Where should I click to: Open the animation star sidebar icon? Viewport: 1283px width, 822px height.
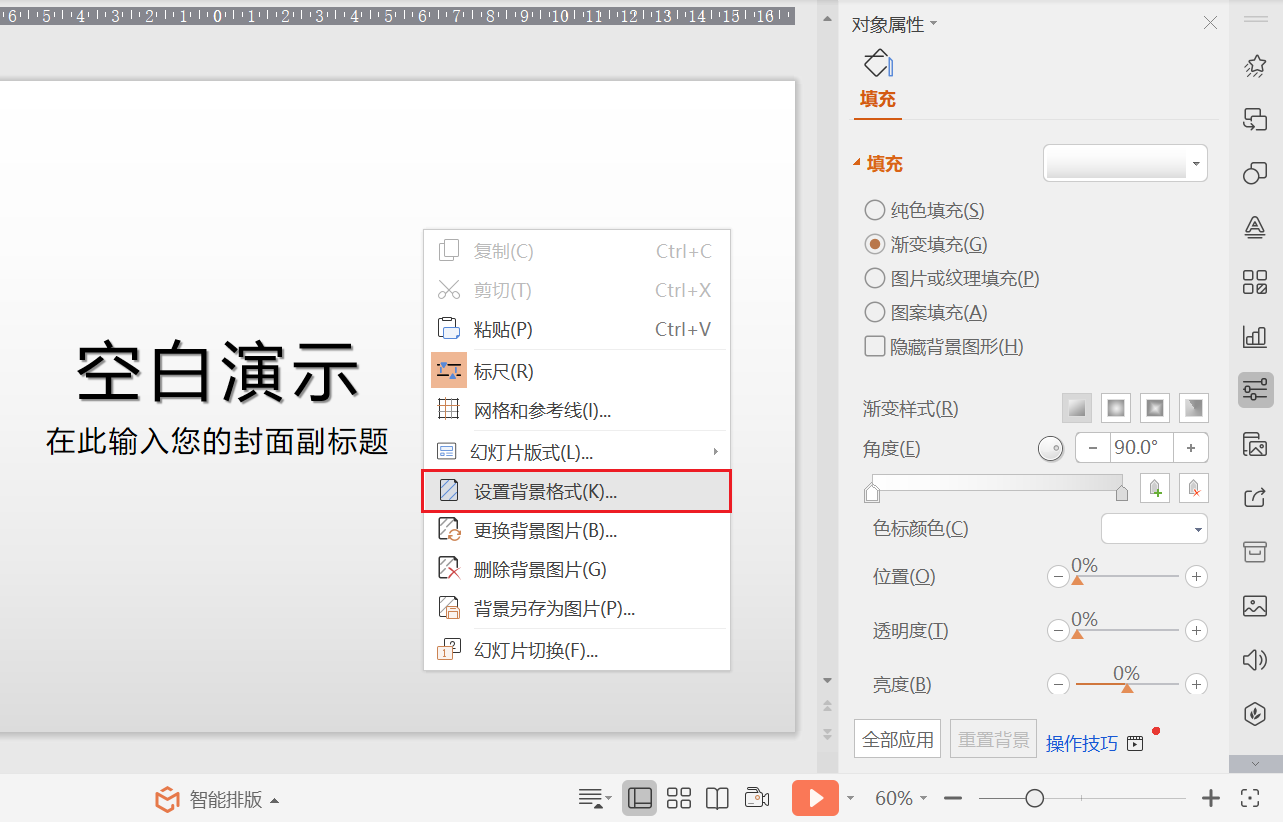pyautogui.click(x=1255, y=66)
